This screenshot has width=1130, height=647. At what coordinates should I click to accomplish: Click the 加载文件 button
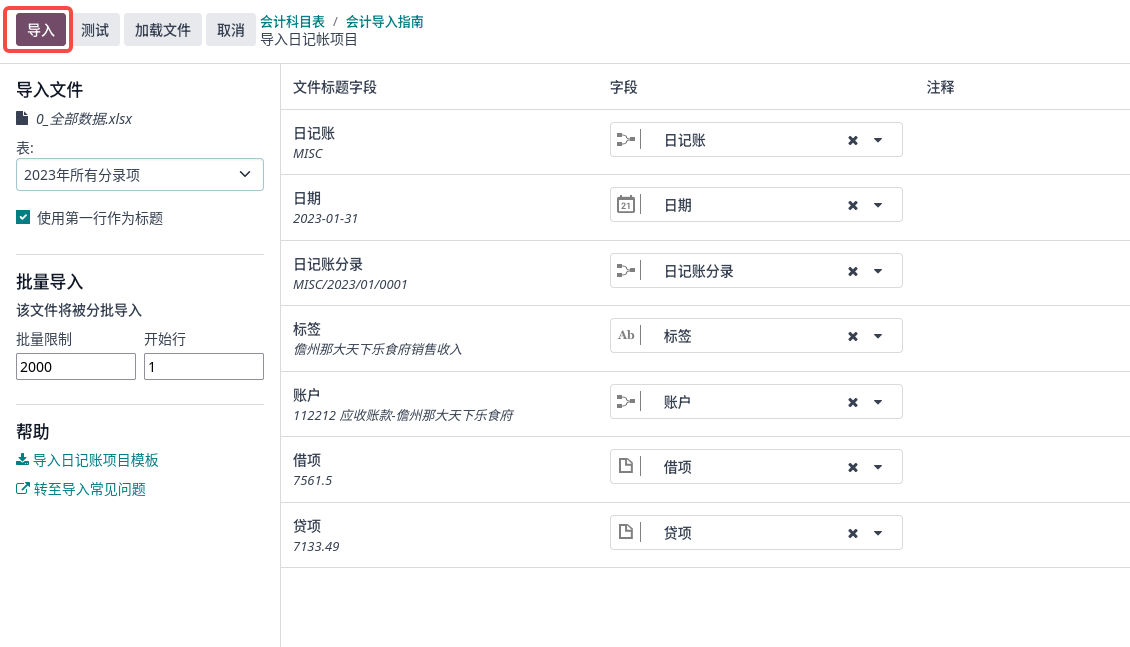[163, 30]
